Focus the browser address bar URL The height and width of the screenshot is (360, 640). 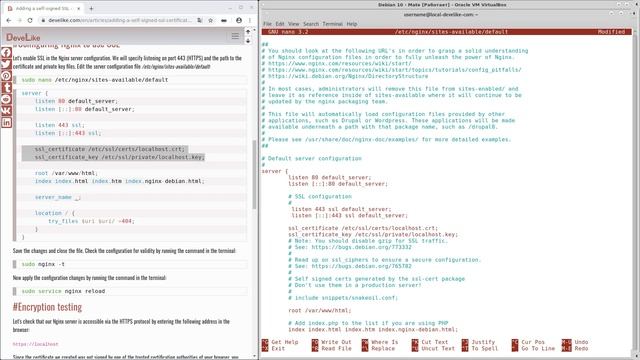coord(120,20)
